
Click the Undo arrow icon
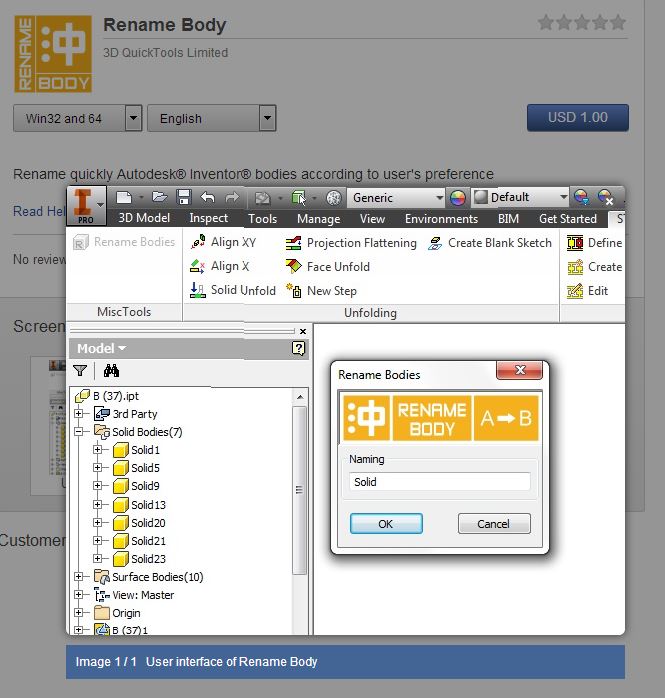(x=207, y=197)
